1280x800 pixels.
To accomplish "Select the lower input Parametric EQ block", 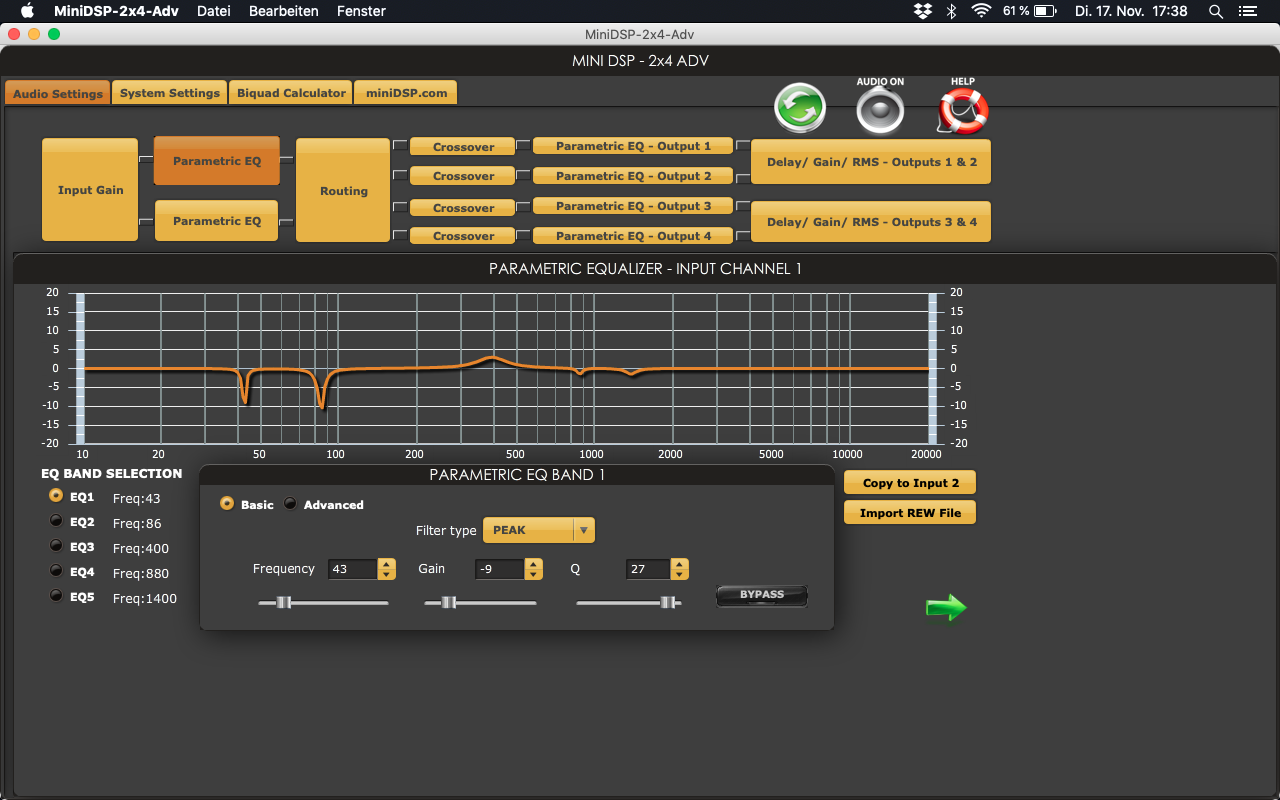I will [217, 221].
